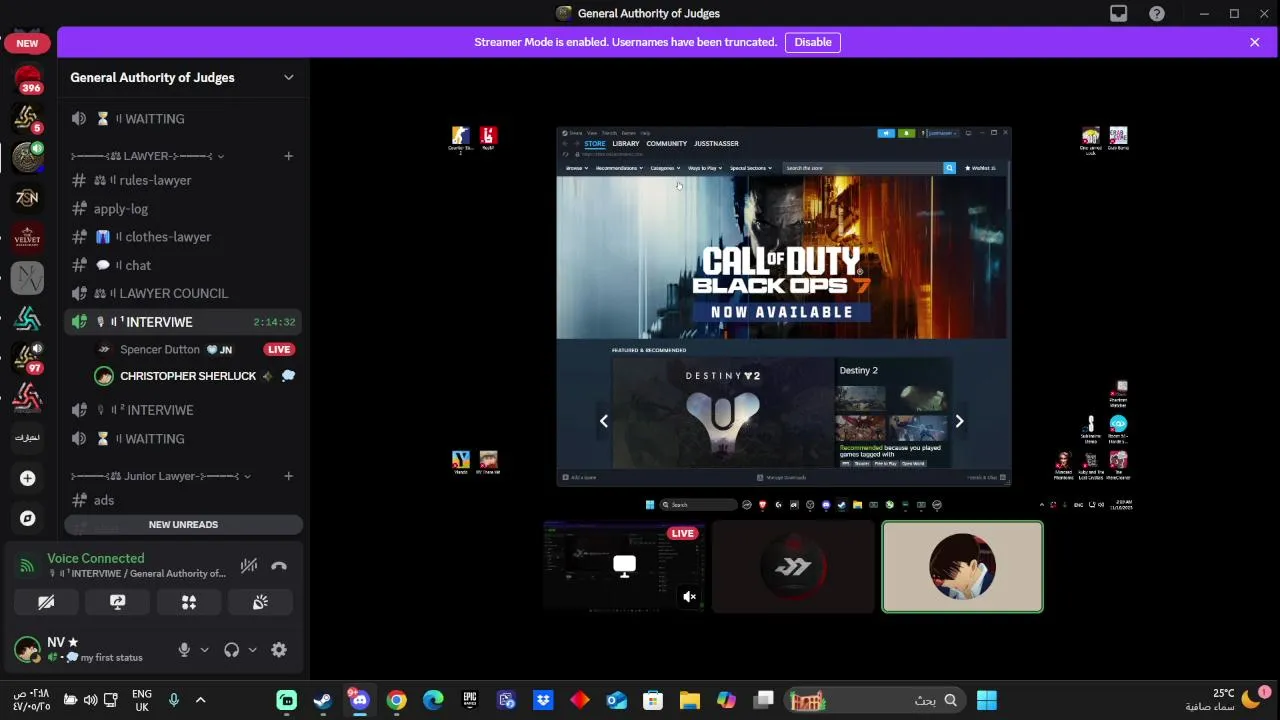Screen dimensions: 1280x720
Task: Join the second INTERVIWE voice channel
Action: pos(183,410)
